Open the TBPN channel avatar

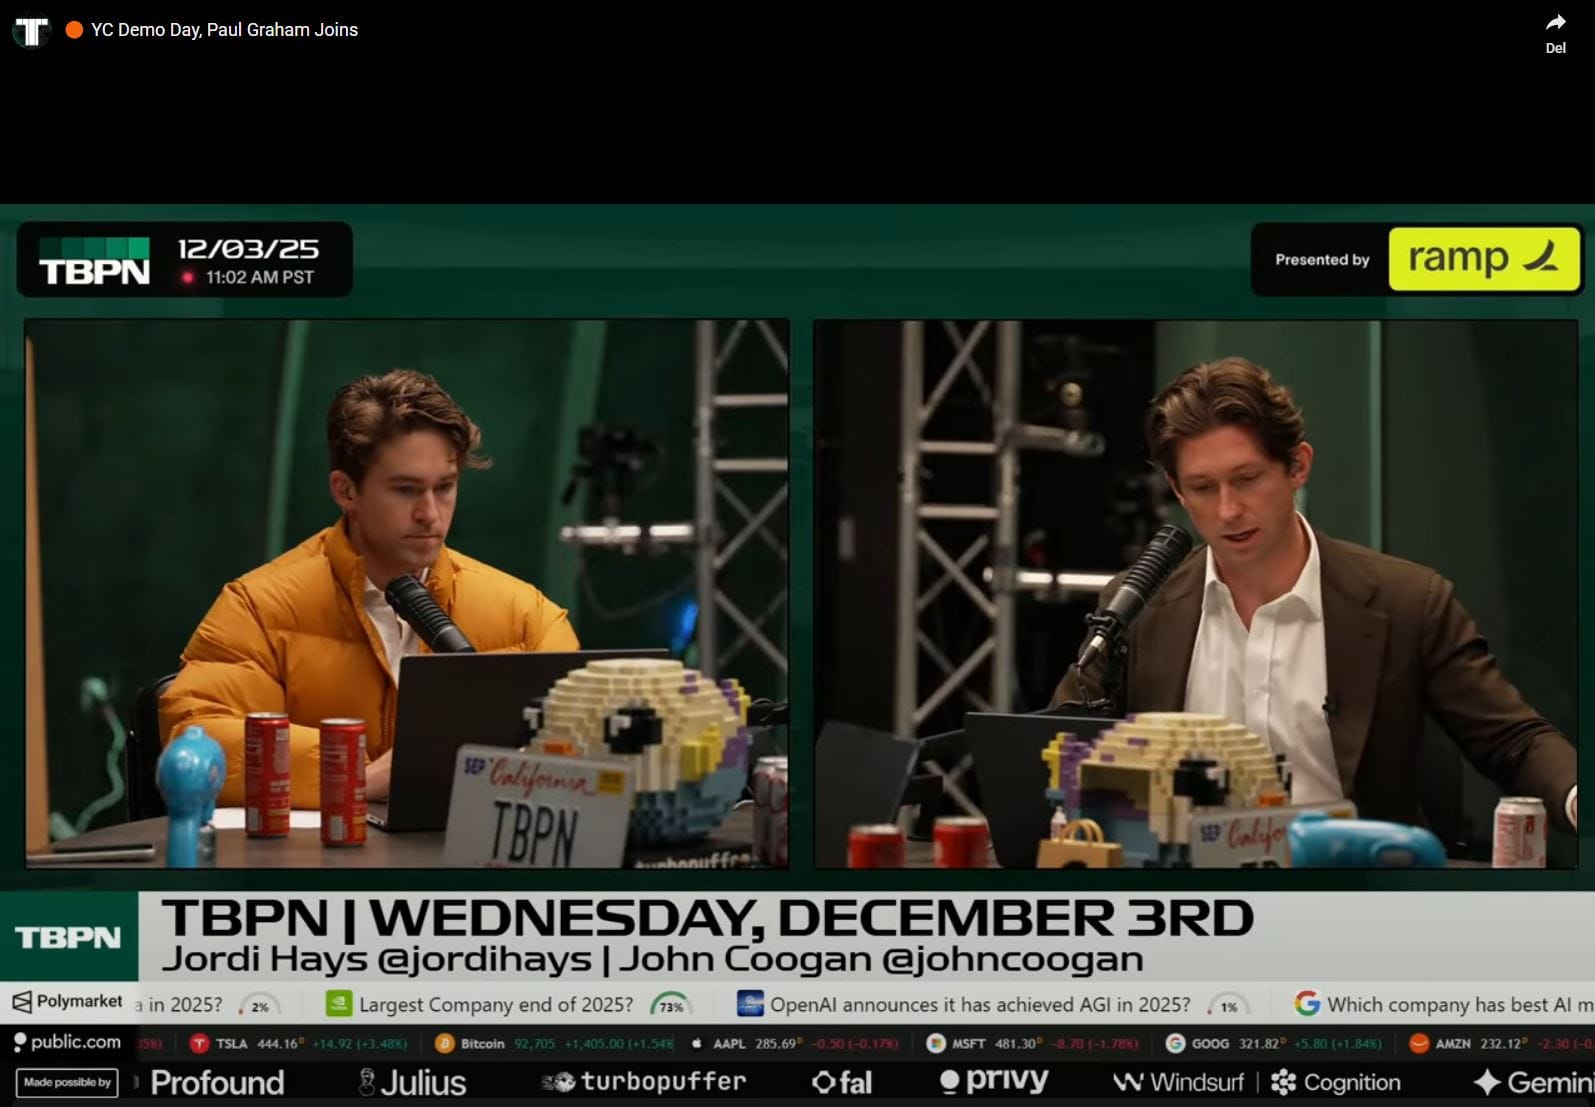(31, 31)
